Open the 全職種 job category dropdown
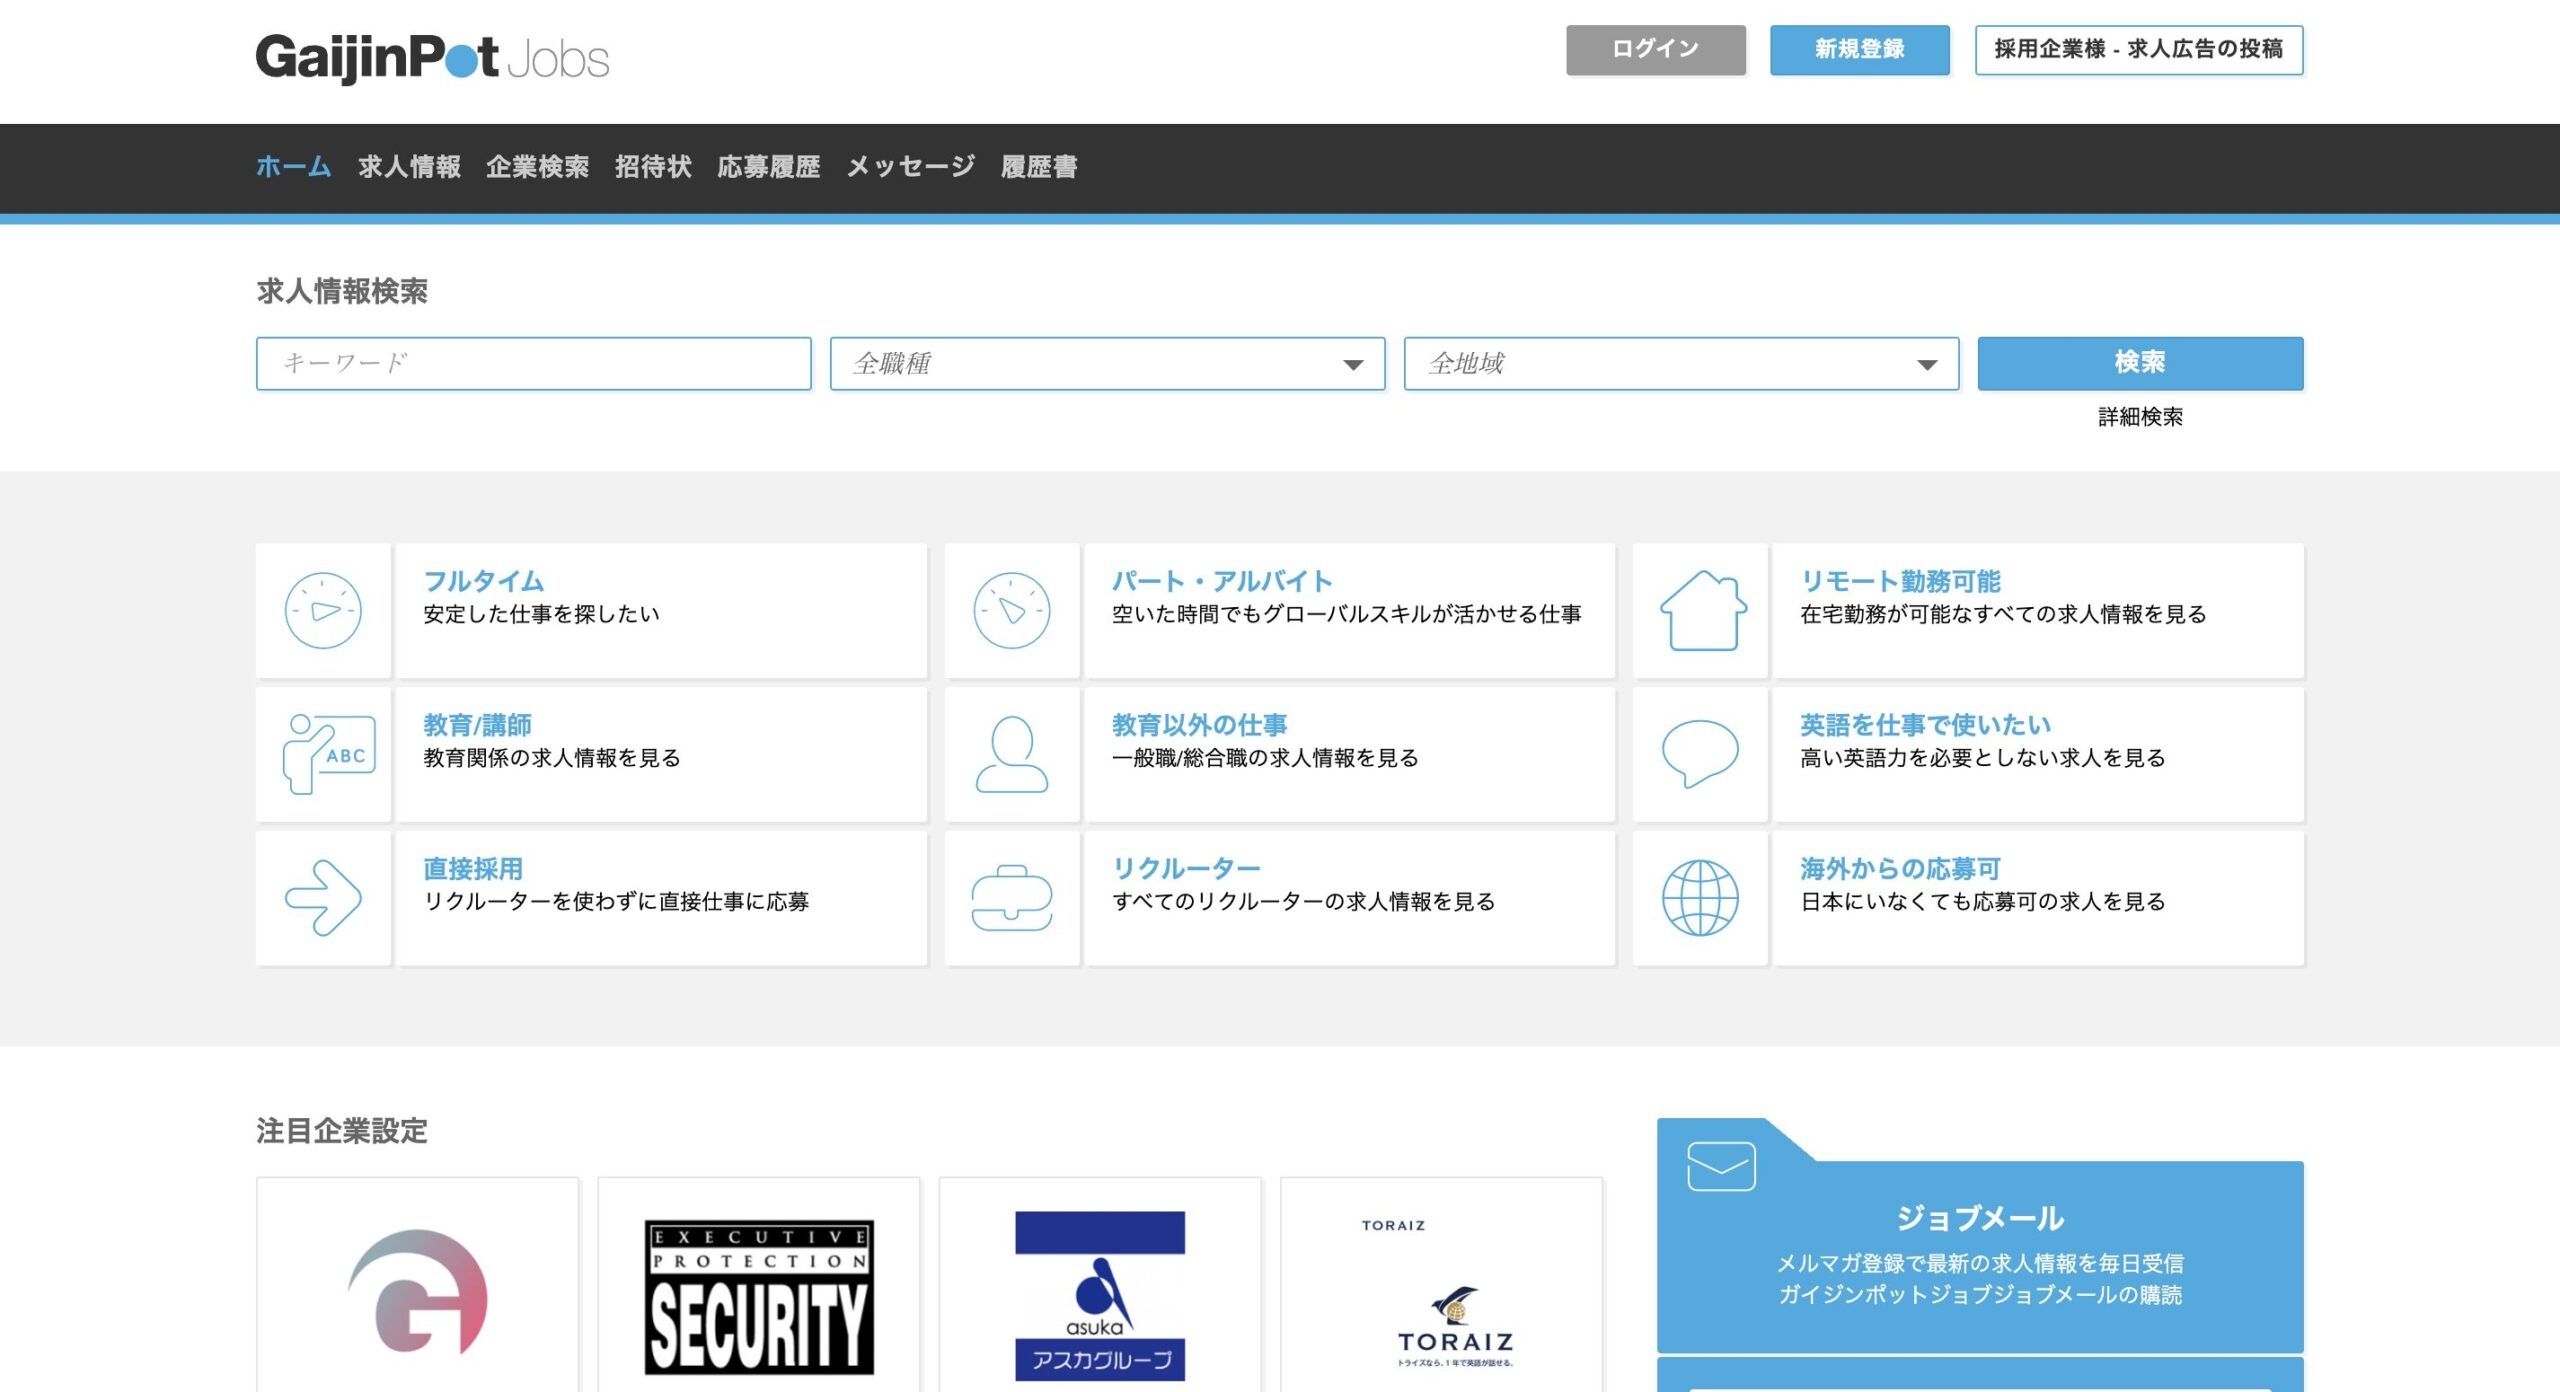 click(1107, 364)
